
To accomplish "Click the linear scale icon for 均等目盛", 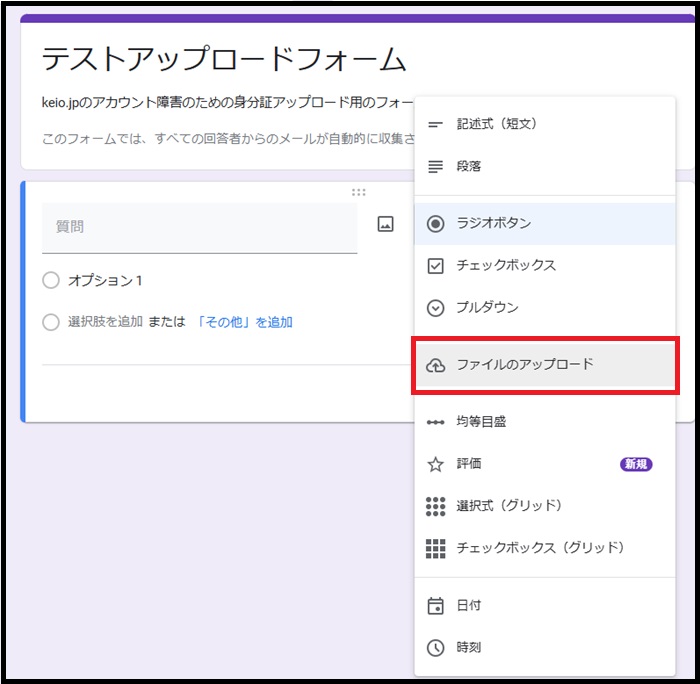I will coord(435,422).
